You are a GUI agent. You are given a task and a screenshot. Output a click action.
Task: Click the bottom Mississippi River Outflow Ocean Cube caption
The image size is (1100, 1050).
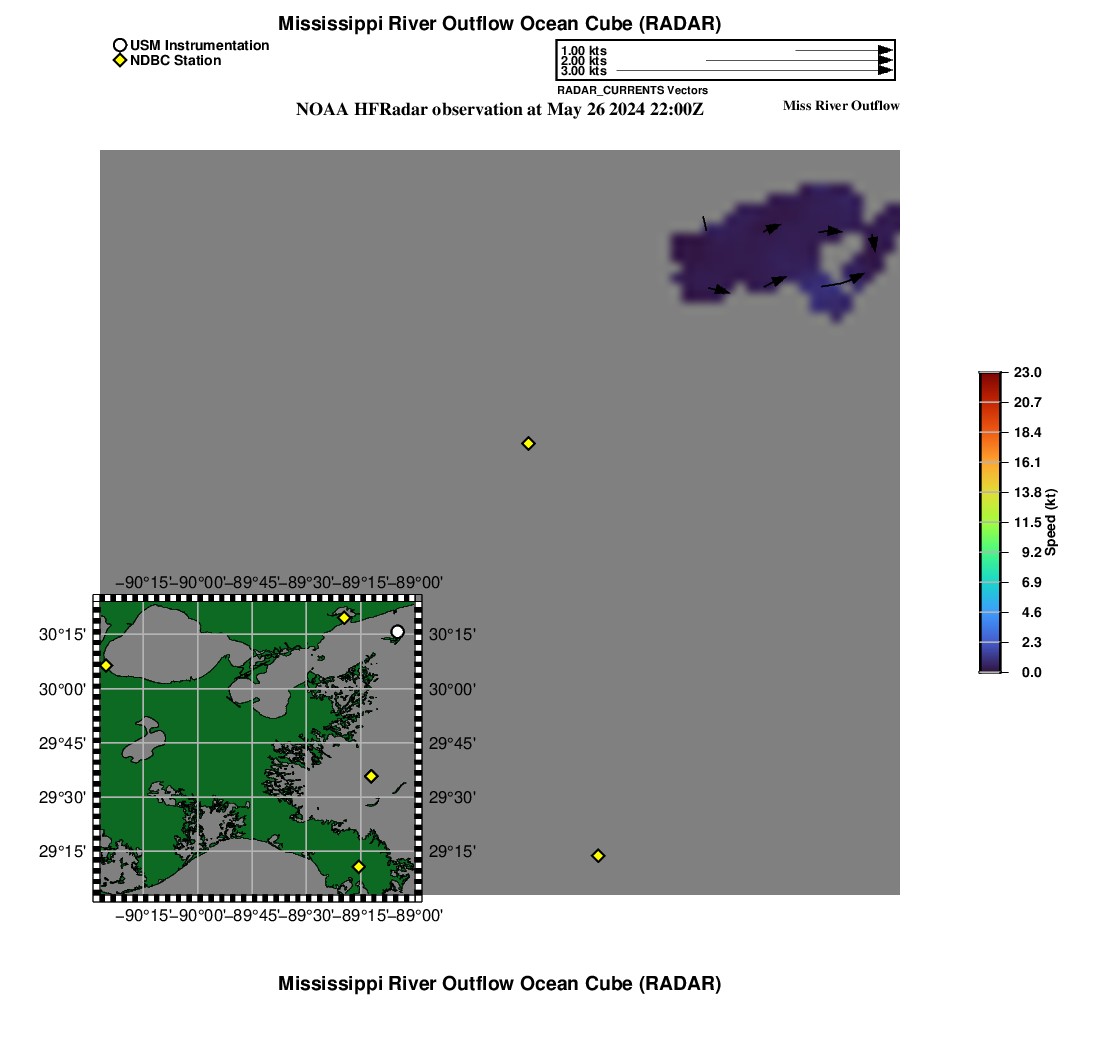click(x=499, y=984)
